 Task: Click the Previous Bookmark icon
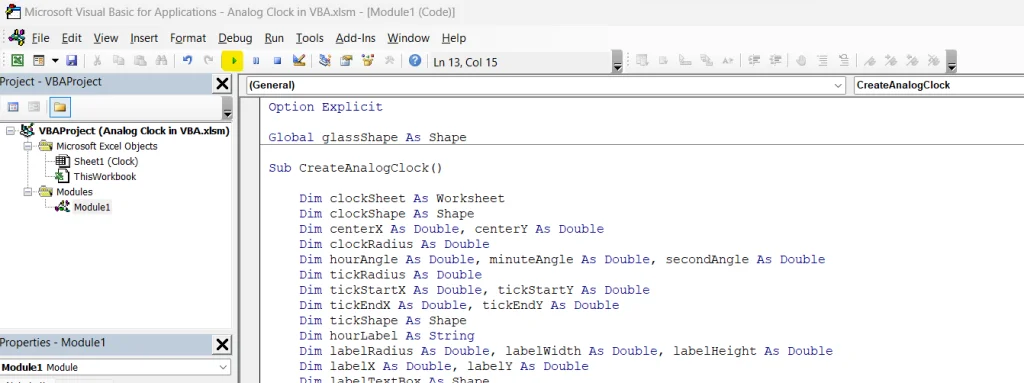click(912, 61)
